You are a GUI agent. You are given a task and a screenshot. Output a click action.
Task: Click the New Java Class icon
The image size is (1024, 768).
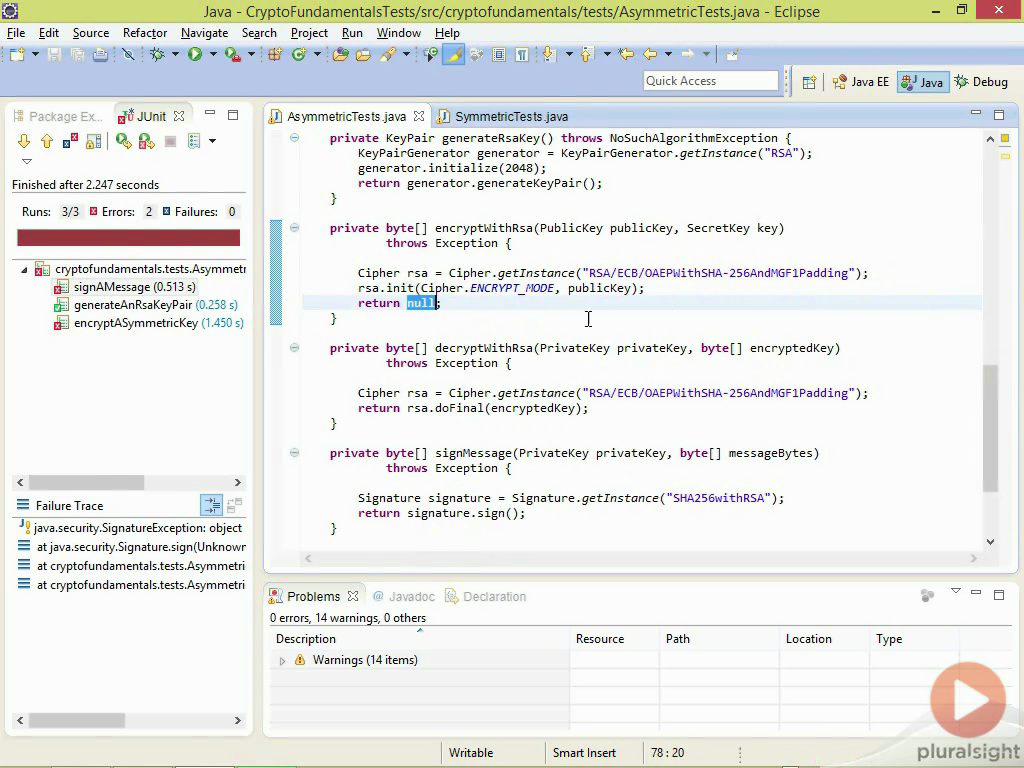tap(299, 55)
